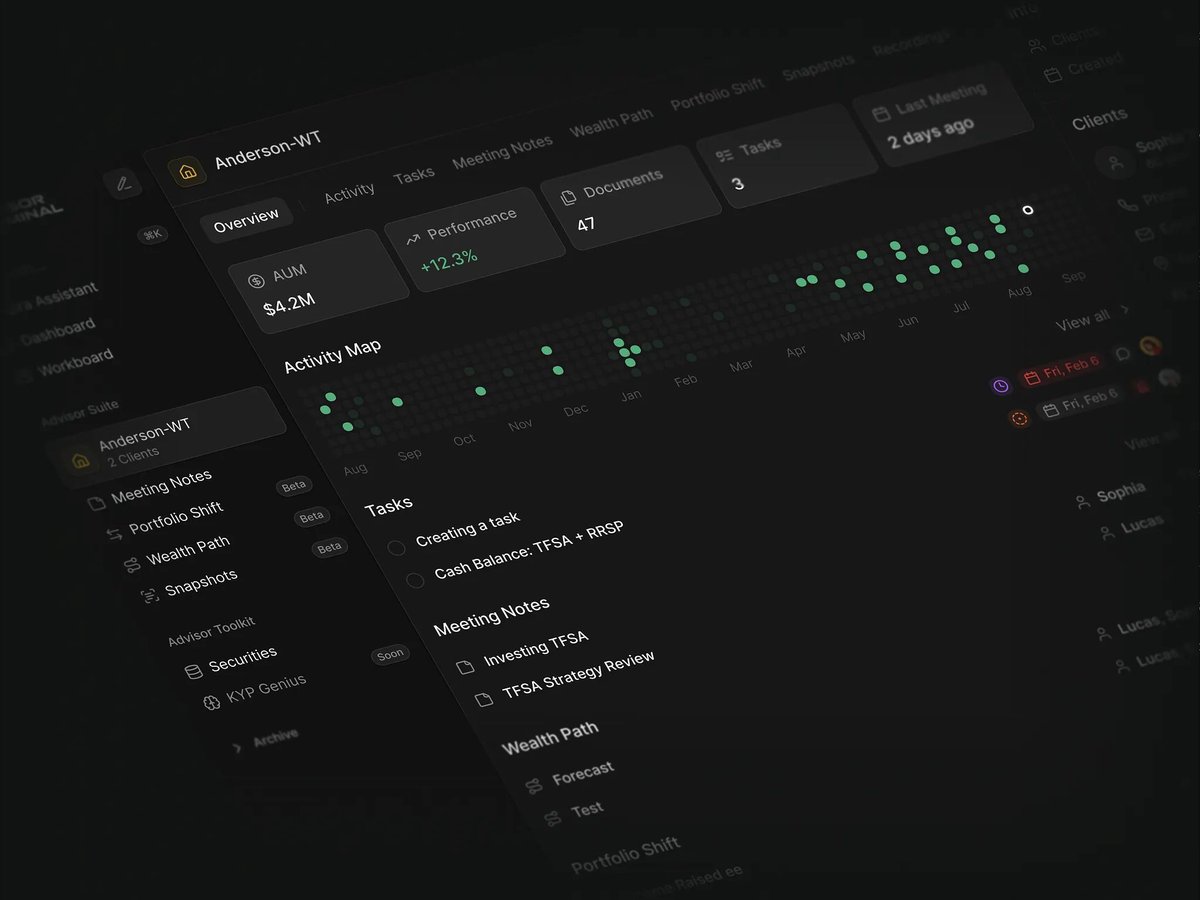
Task: Open the Forecast wealth path
Action: click(x=583, y=773)
